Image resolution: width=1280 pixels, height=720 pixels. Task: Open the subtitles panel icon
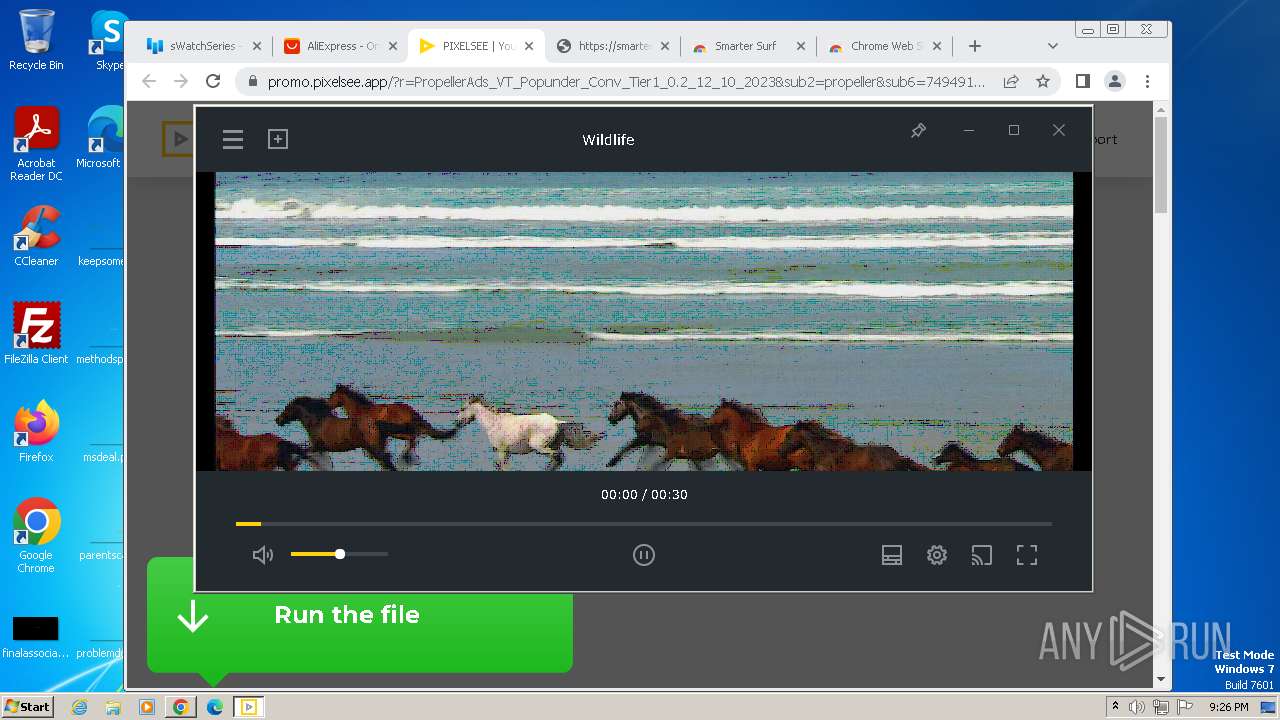(892, 555)
